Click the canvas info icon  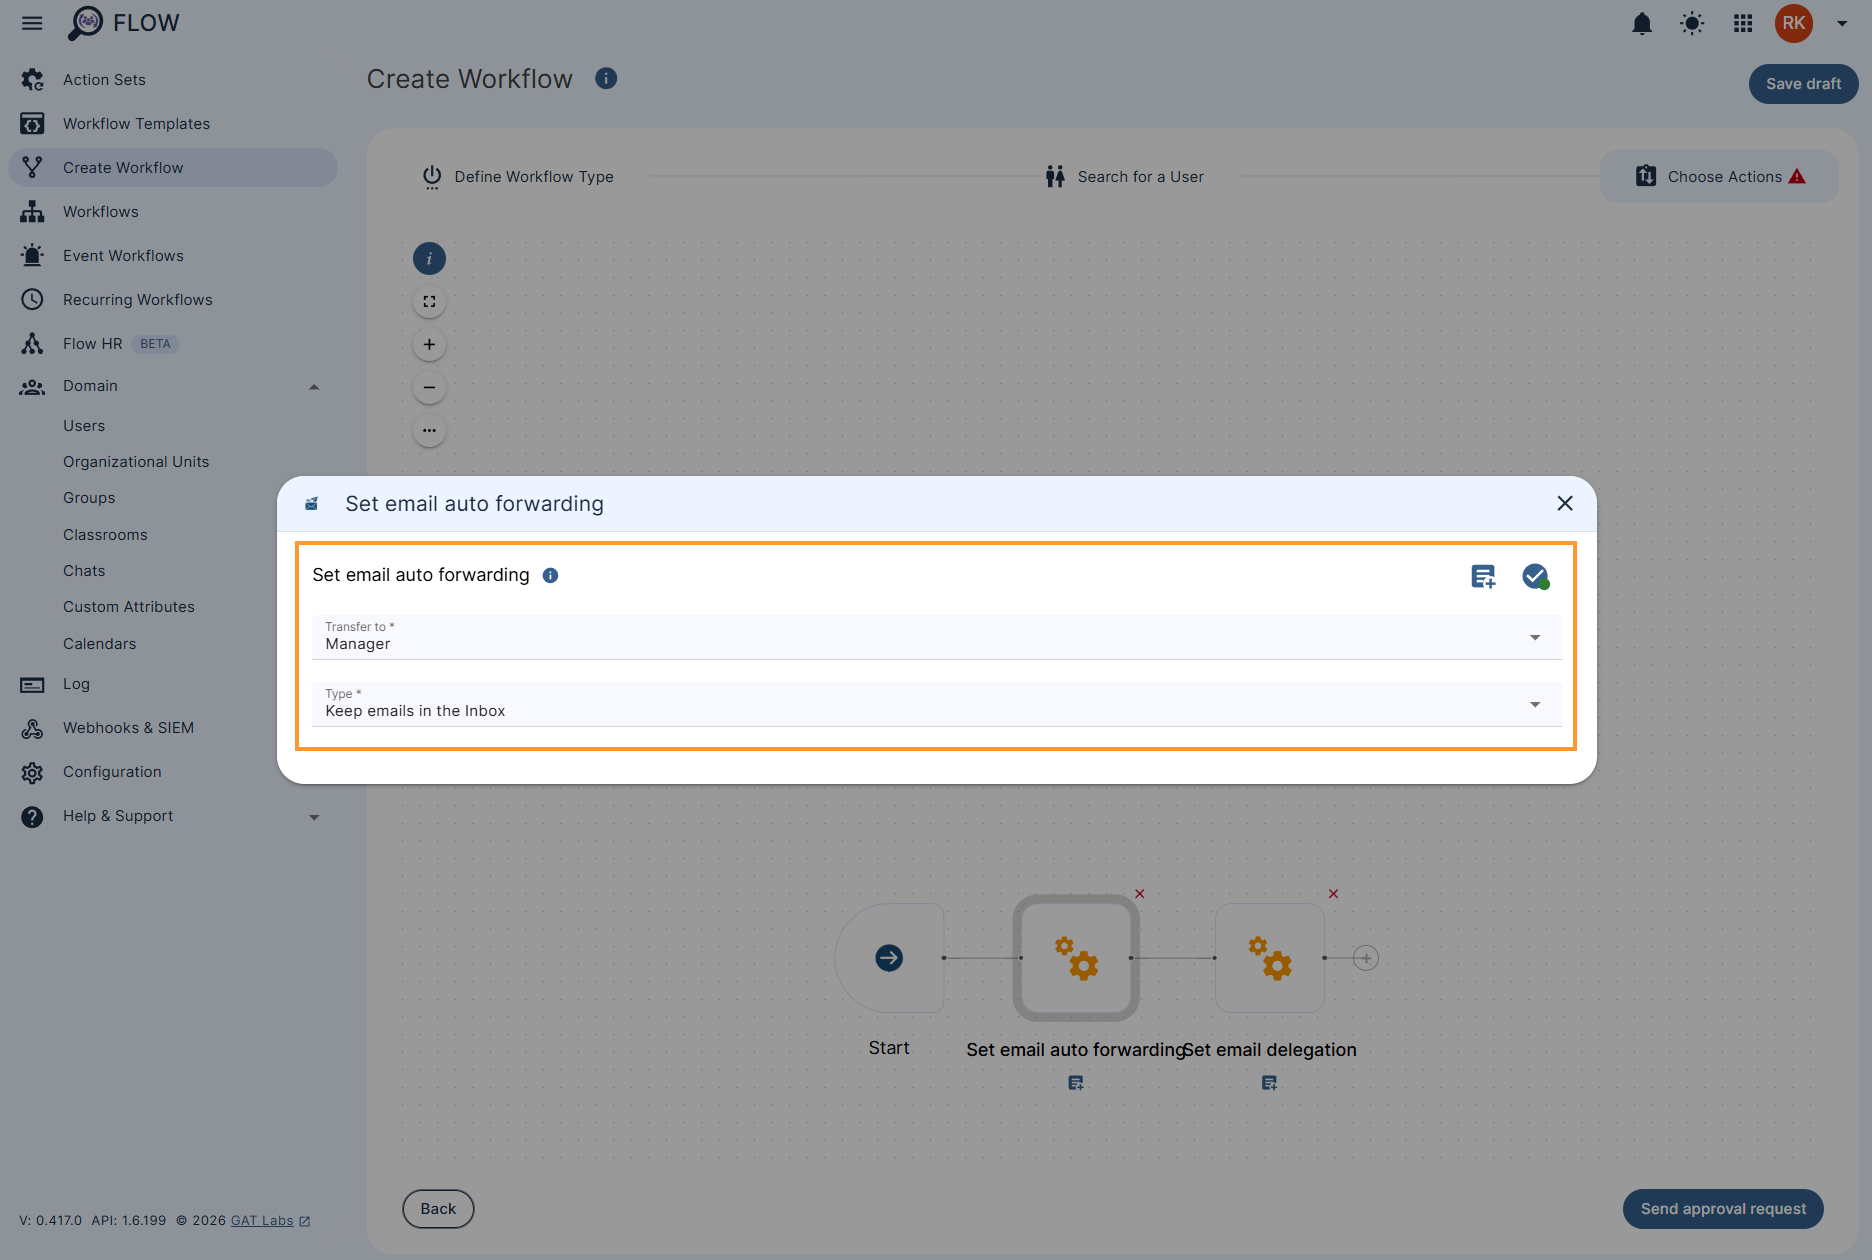point(429,258)
